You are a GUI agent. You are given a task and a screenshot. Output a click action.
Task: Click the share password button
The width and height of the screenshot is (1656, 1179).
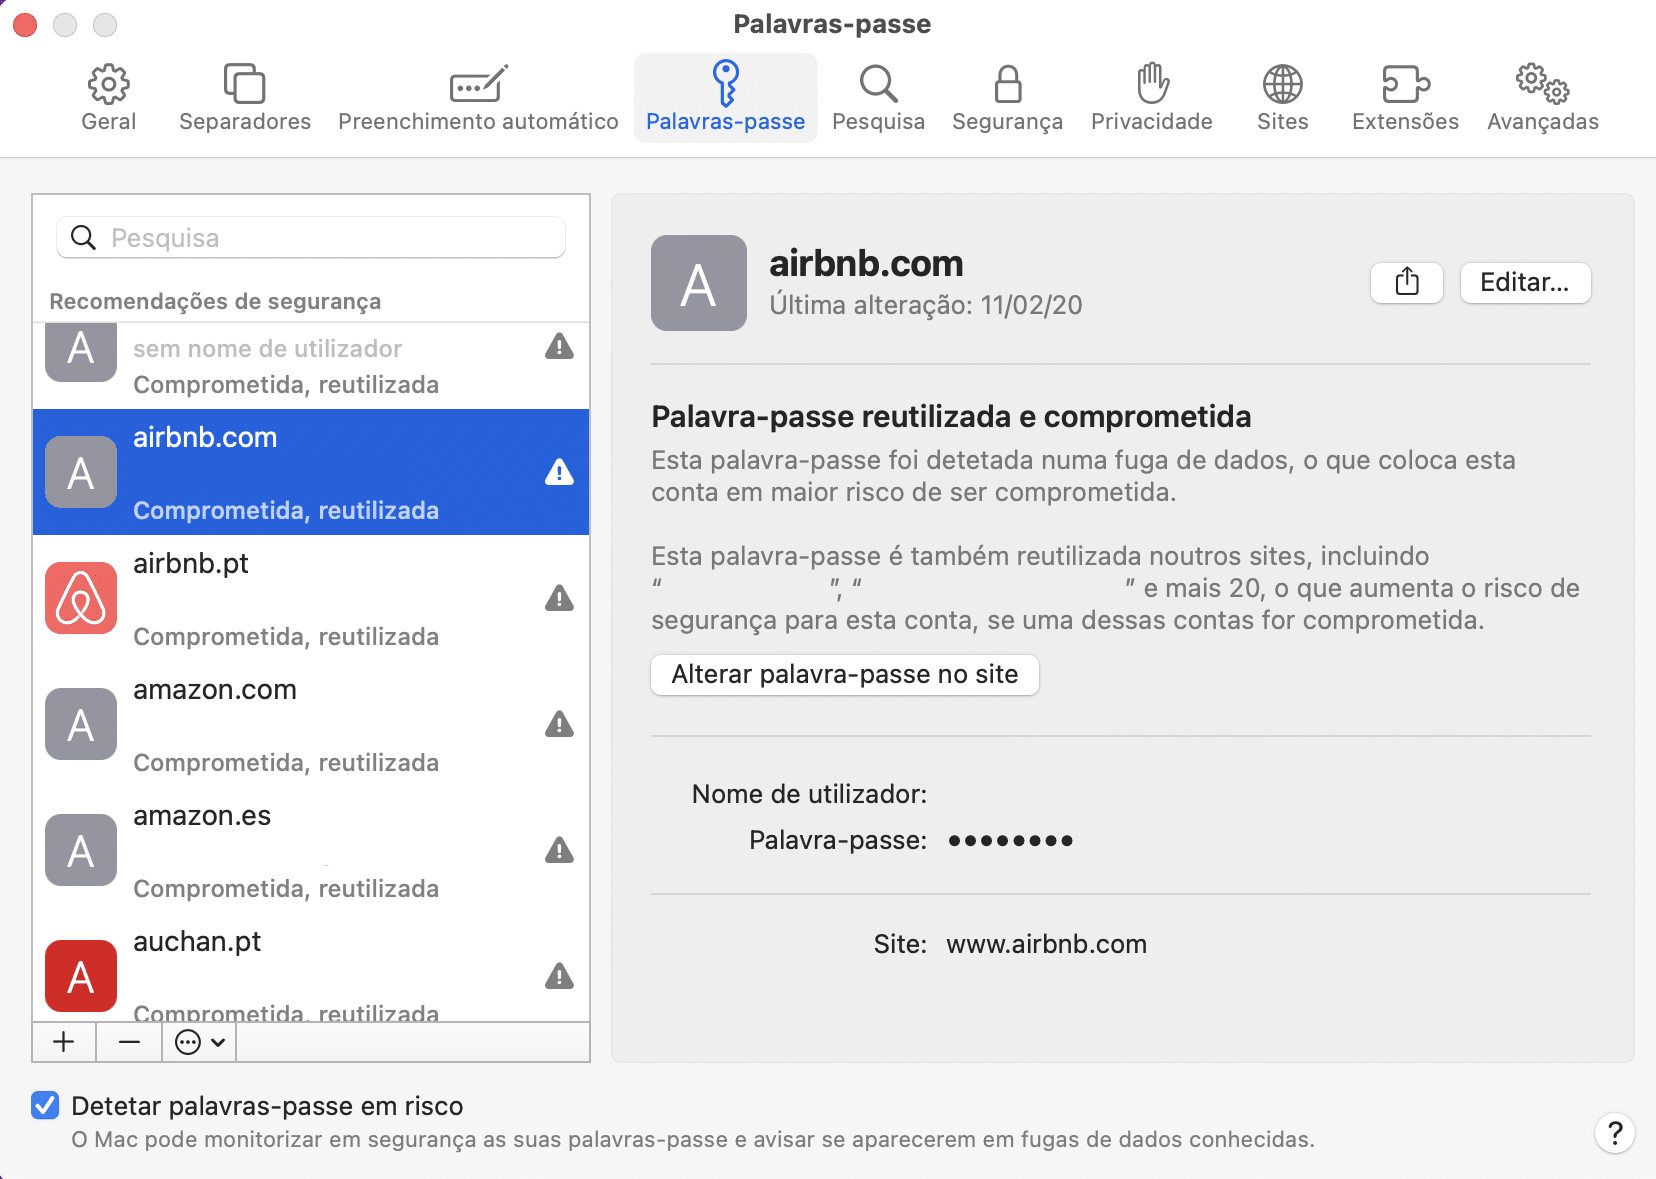click(1407, 282)
